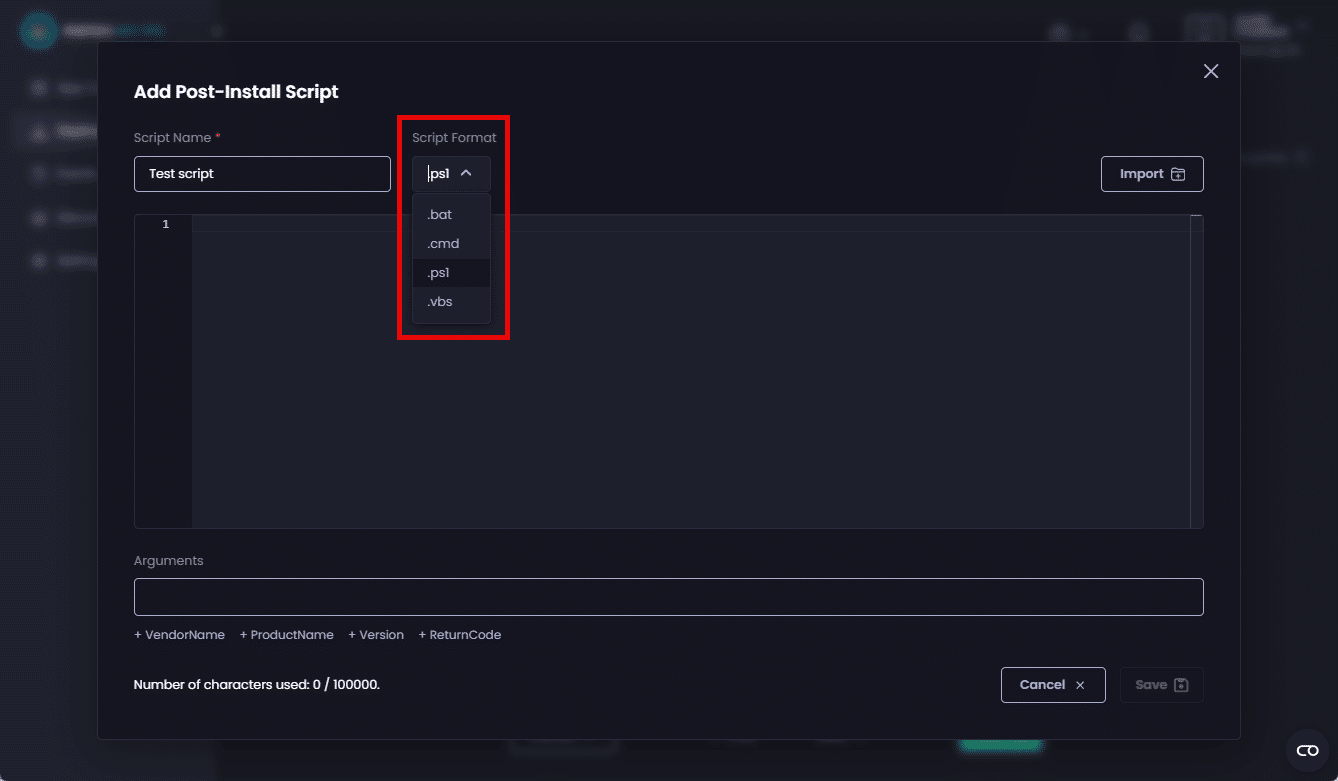This screenshot has height=781, width=1338.
Task: Pick .ps1 from the format list
Action: point(440,273)
